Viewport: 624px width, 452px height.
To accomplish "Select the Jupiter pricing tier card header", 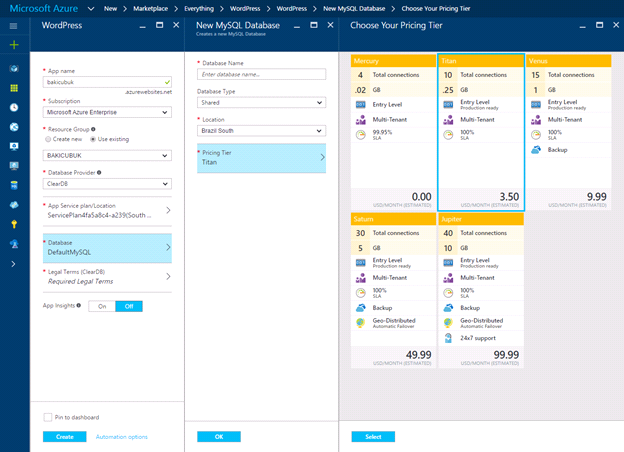I will 481,219.
